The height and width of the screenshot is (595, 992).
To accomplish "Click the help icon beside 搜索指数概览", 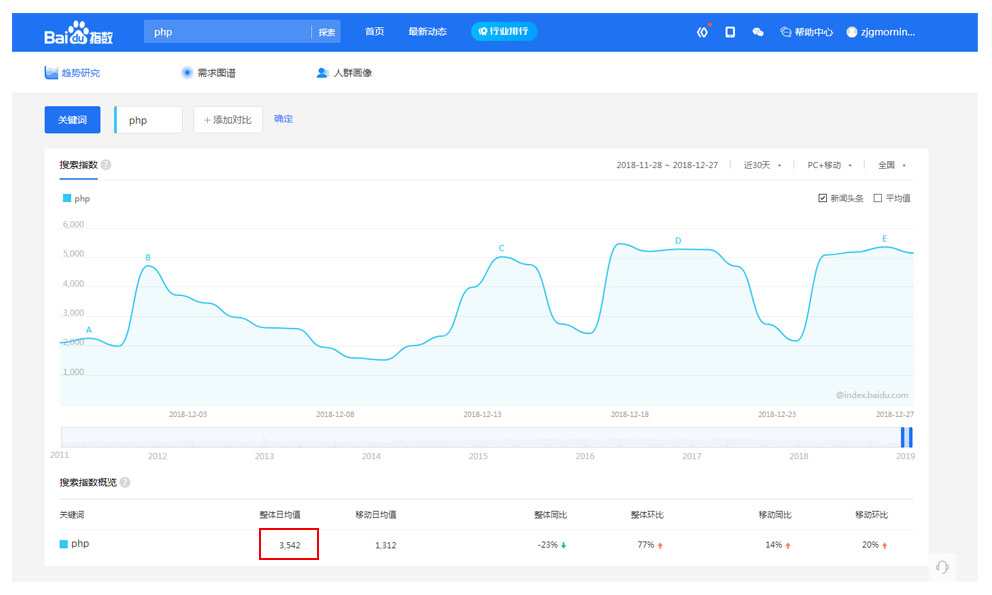I will coord(125,482).
